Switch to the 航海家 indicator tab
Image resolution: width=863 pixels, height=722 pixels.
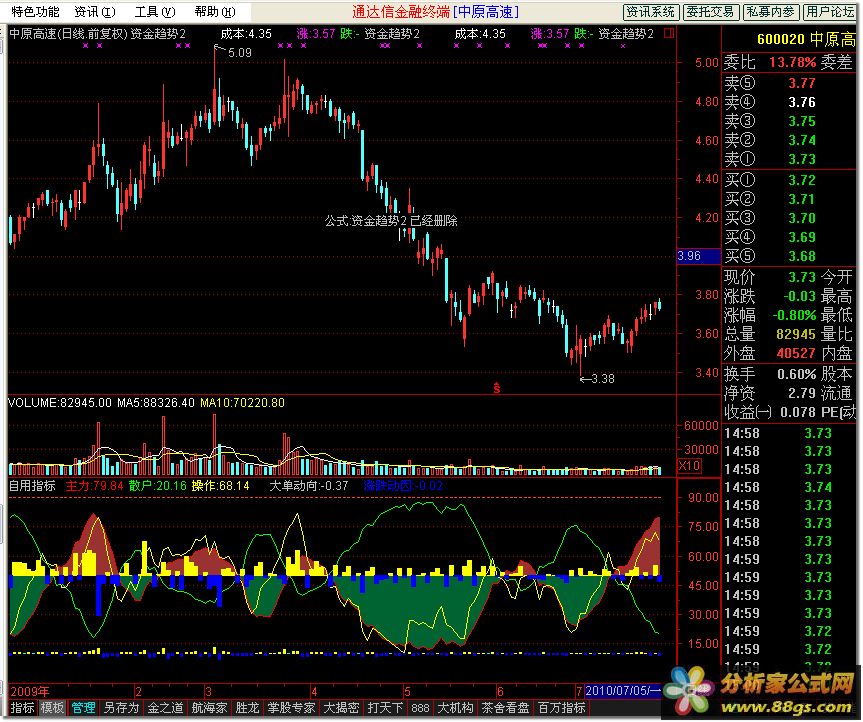[210, 708]
